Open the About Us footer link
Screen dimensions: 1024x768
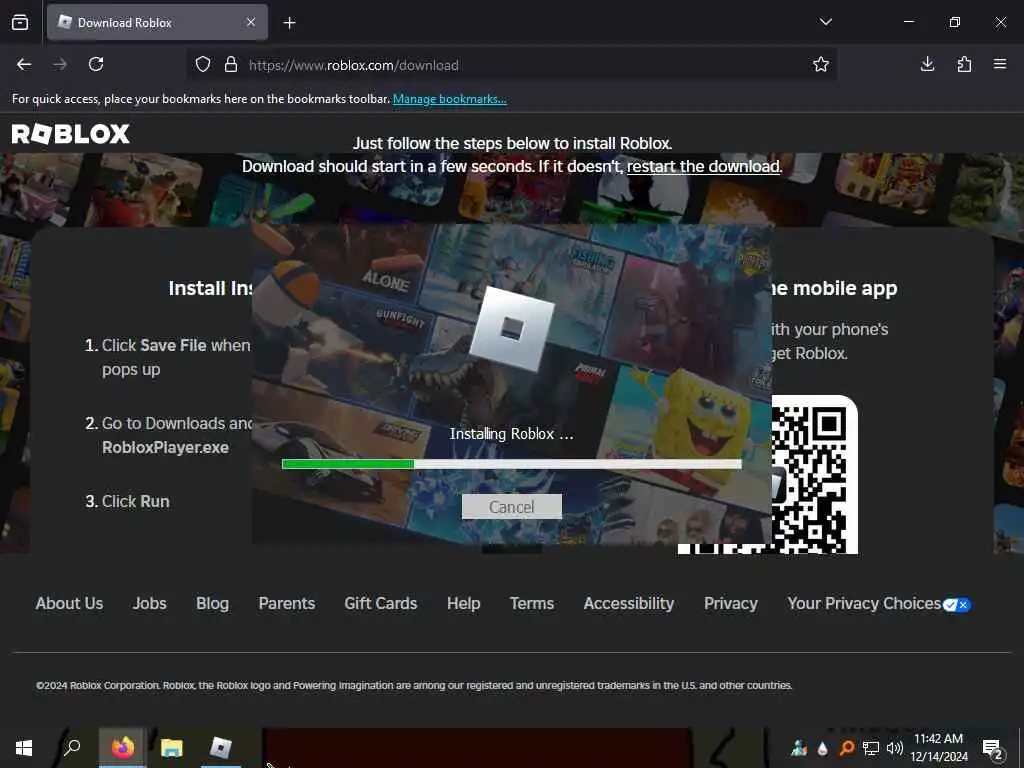coord(69,603)
